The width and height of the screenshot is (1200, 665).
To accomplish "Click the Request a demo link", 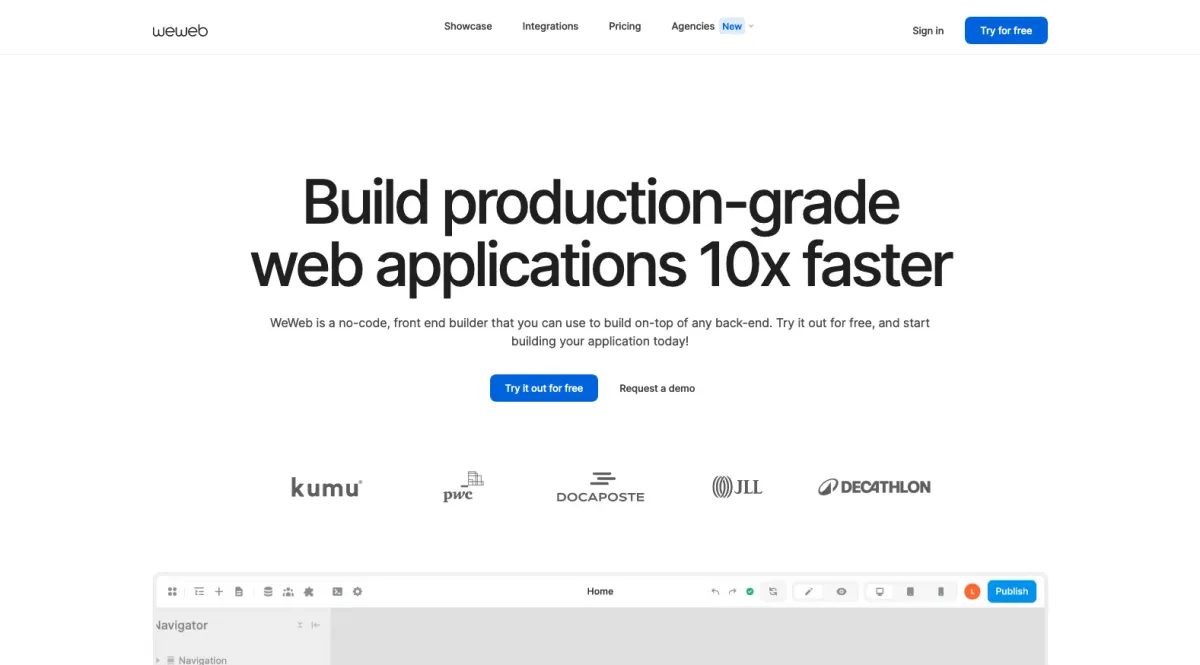I will click(x=657, y=388).
